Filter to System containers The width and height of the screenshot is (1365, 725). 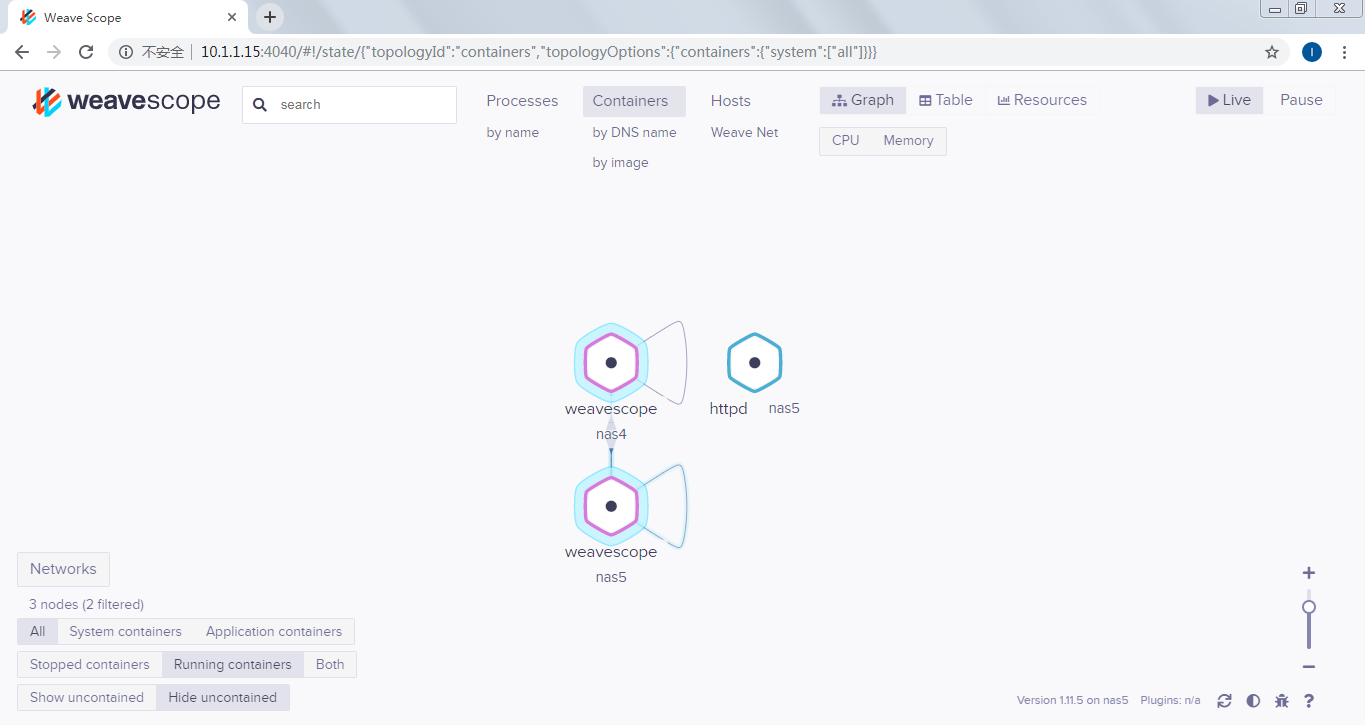pyautogui.click(x=125, y=632)
